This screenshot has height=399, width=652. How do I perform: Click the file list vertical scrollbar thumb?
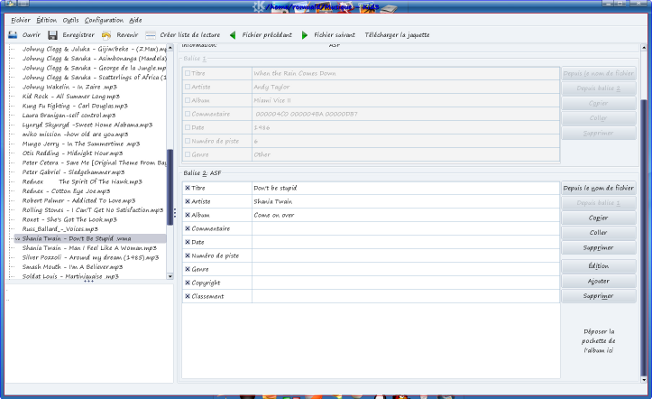click(170, 187)
